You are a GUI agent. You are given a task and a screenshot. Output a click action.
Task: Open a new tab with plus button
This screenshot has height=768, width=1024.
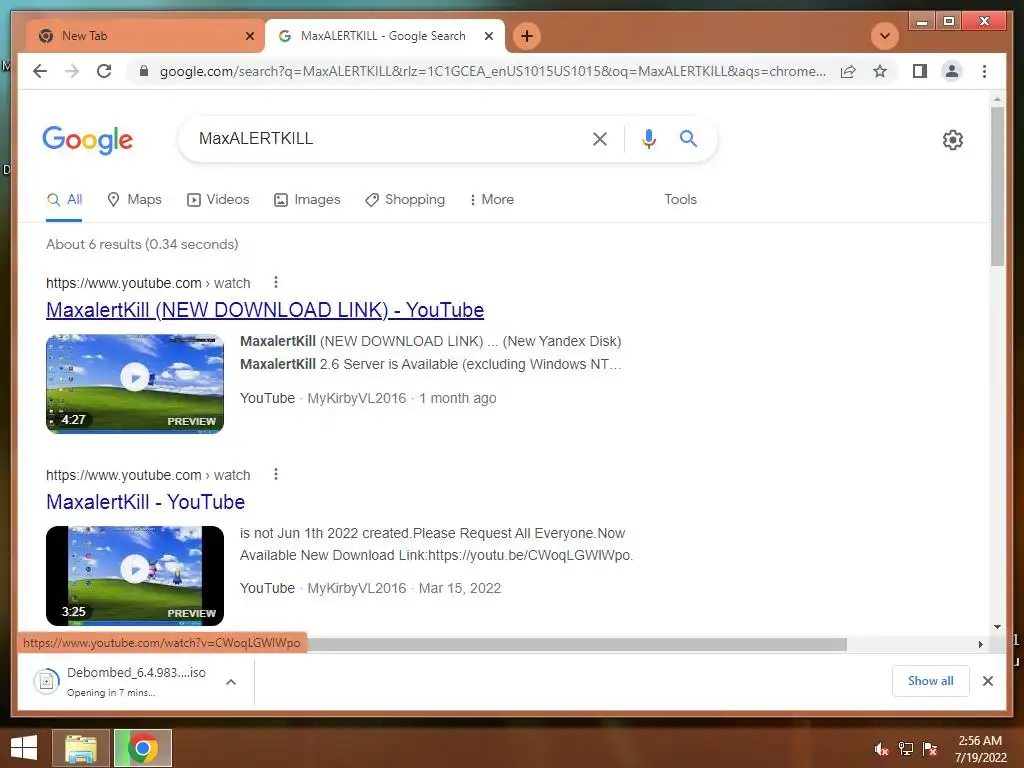[527, 36]
